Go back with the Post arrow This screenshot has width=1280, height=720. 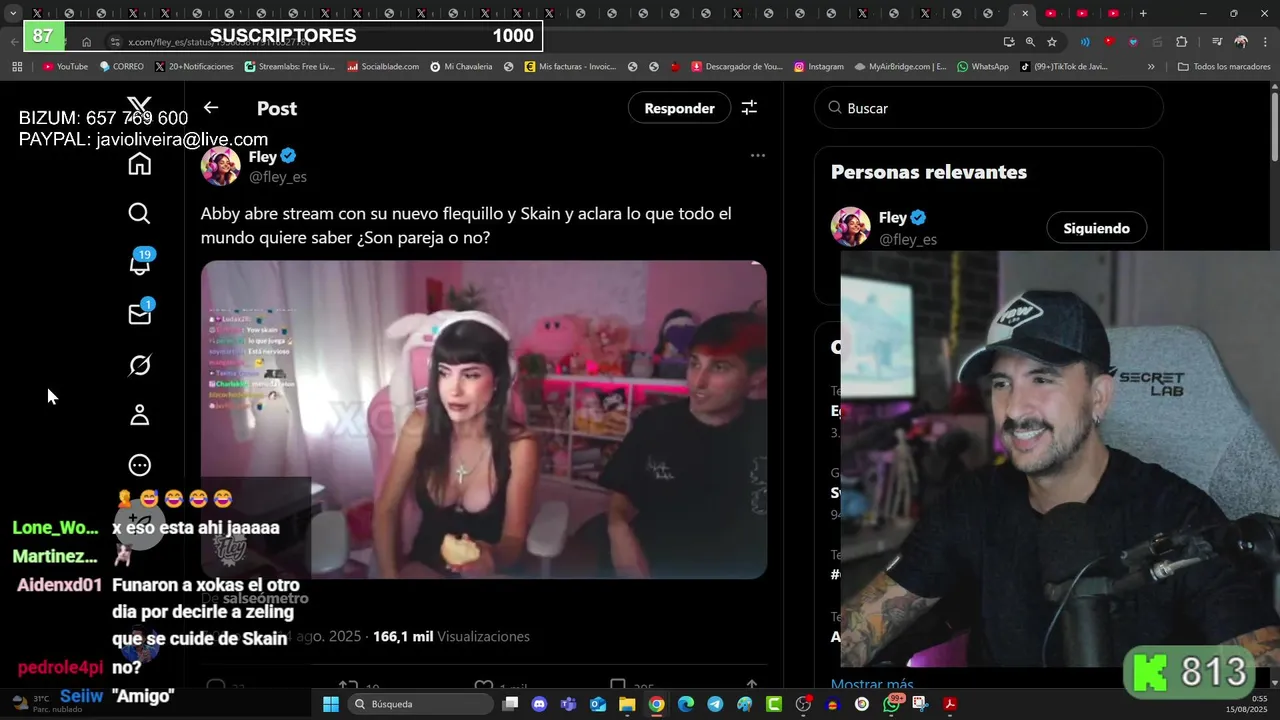(x=210, y=107)
